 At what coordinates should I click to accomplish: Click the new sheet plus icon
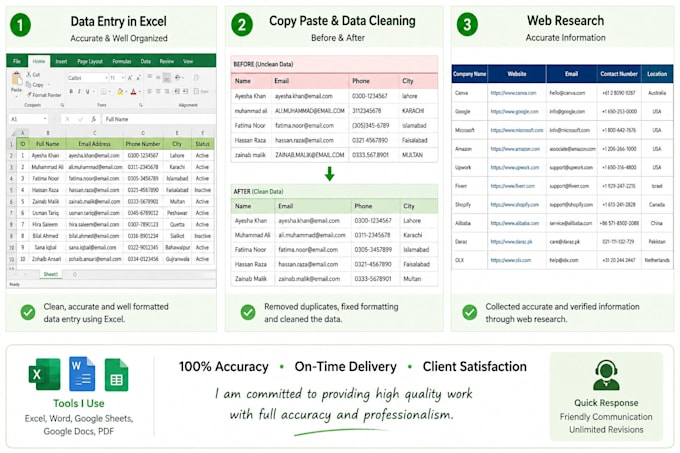click(75, 274)
